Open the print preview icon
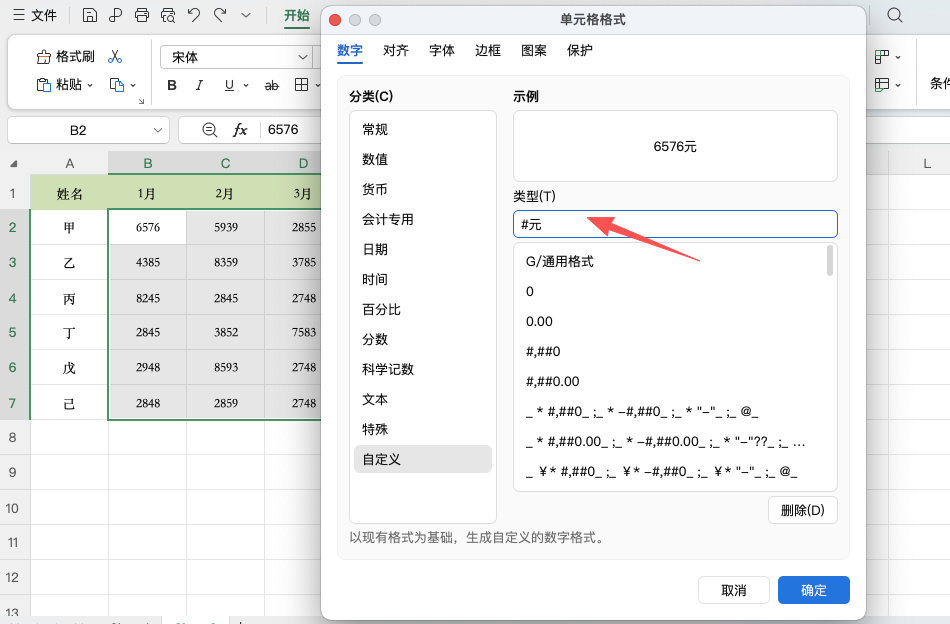Screen dimensions: 950x624 [x=168, y=15]
